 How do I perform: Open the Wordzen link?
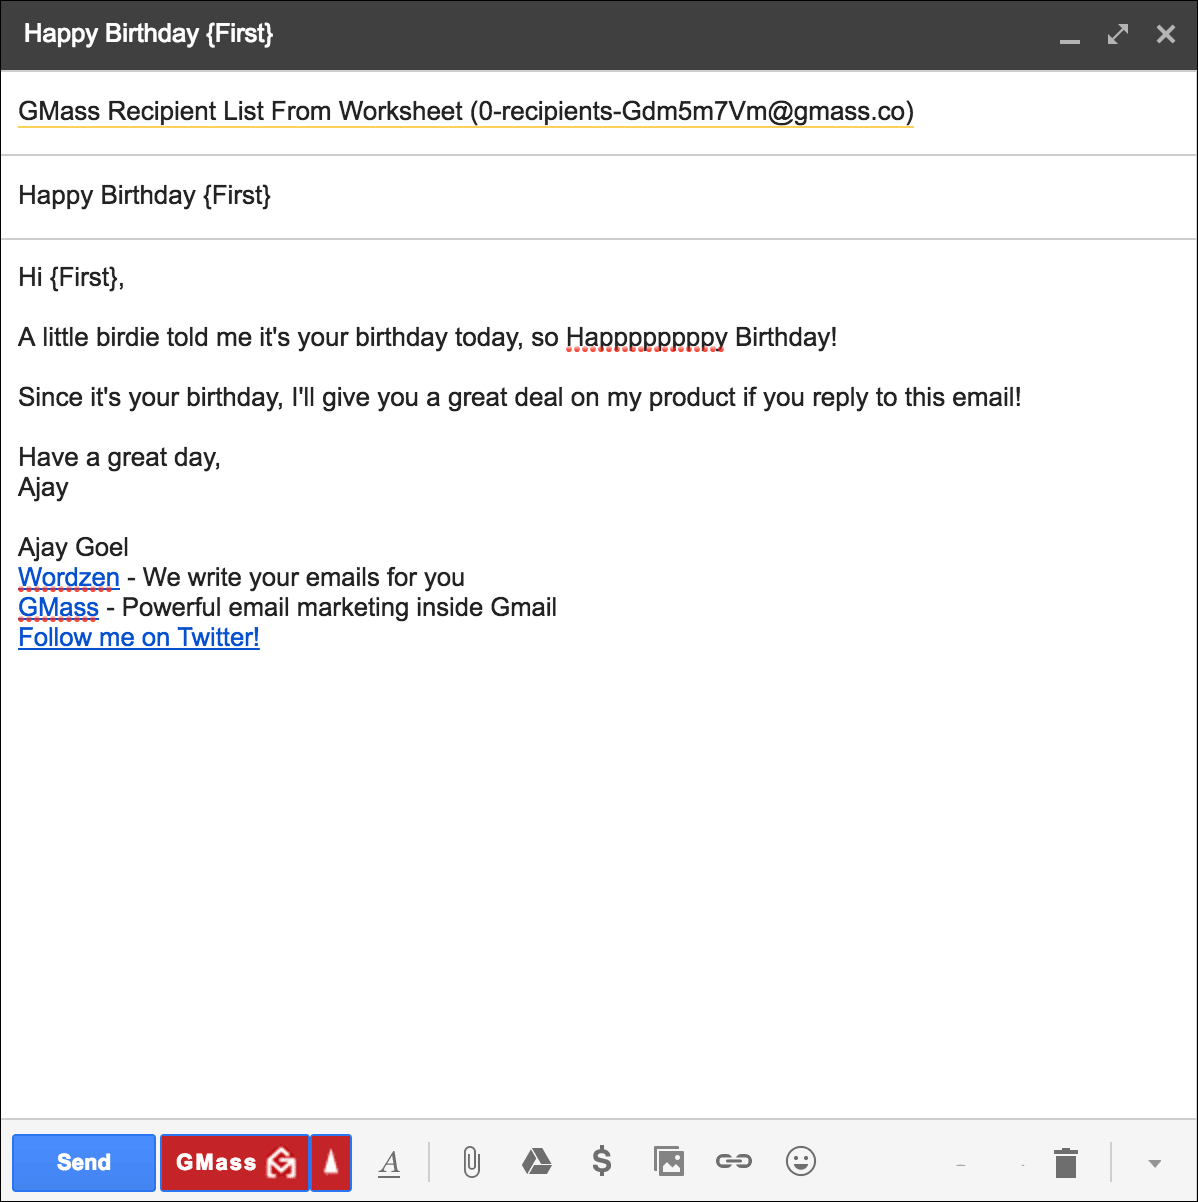coord(68,577)
